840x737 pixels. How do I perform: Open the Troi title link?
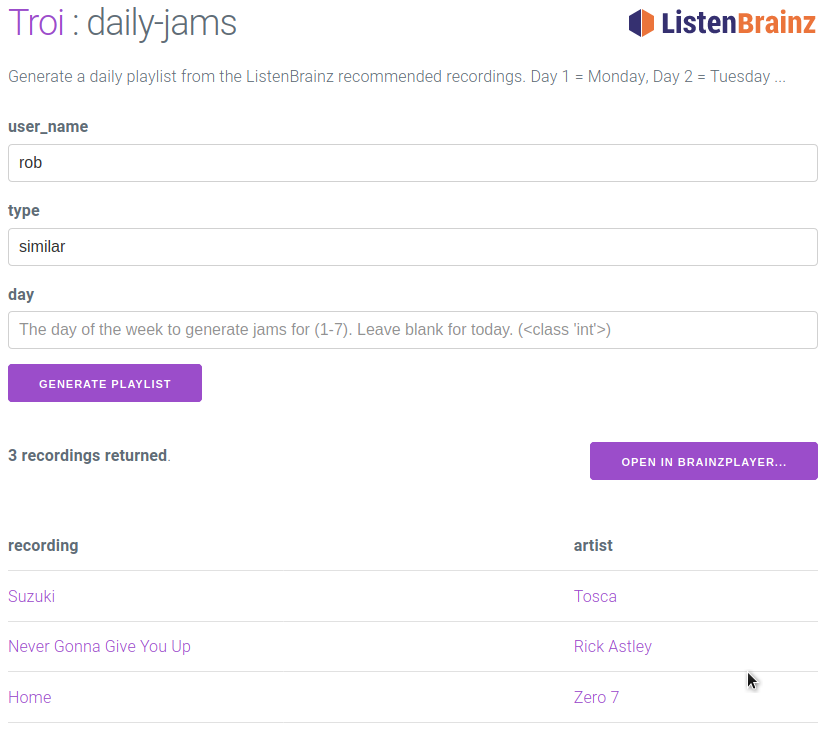(x=36, y=23)
